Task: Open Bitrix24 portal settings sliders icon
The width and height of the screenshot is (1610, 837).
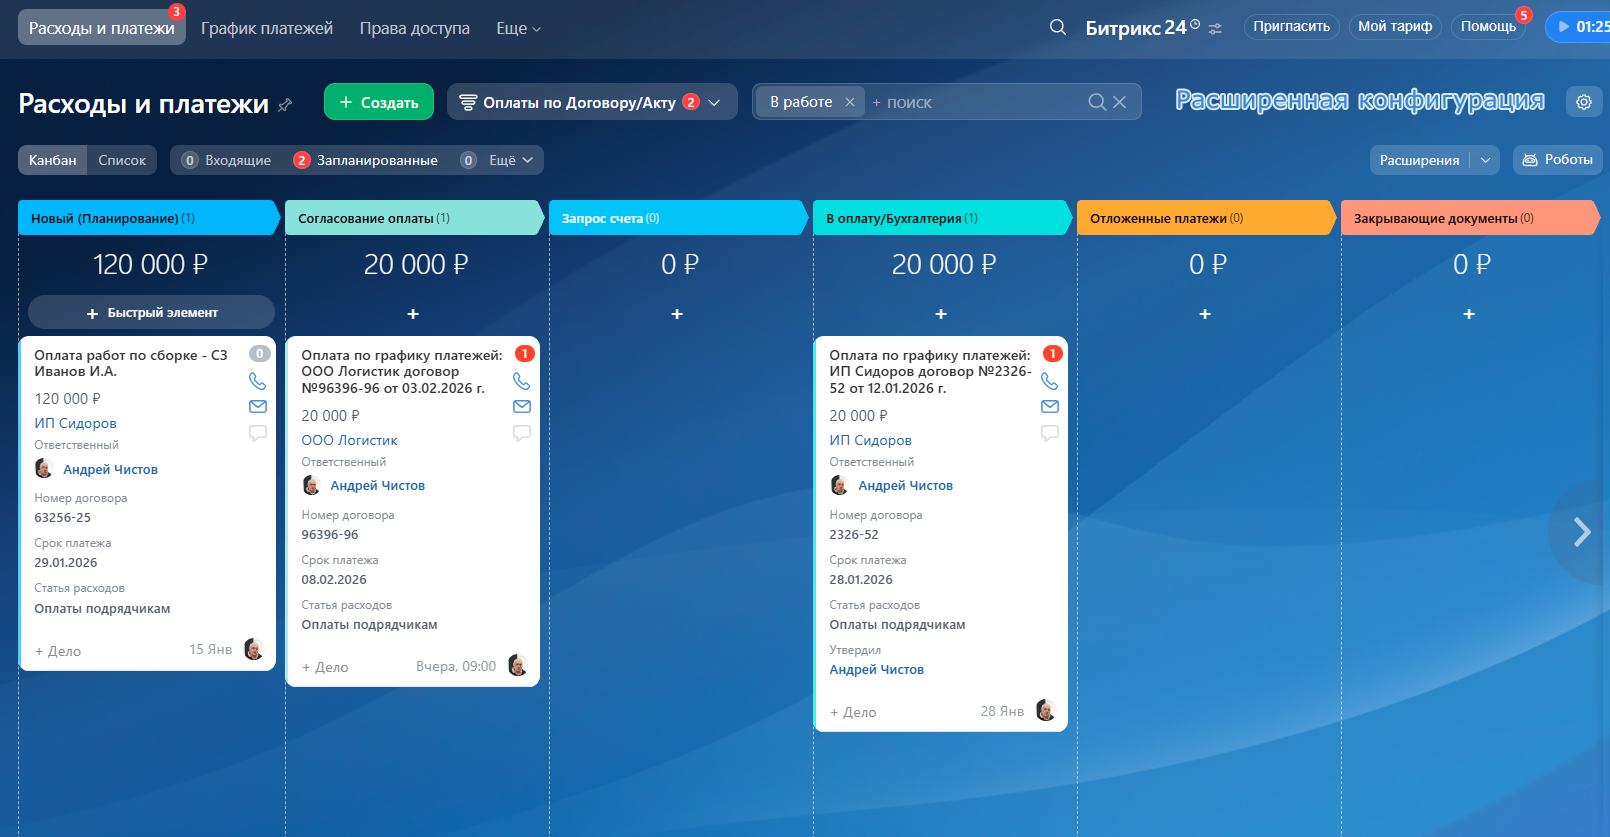Action: [x=1215, y=29]
